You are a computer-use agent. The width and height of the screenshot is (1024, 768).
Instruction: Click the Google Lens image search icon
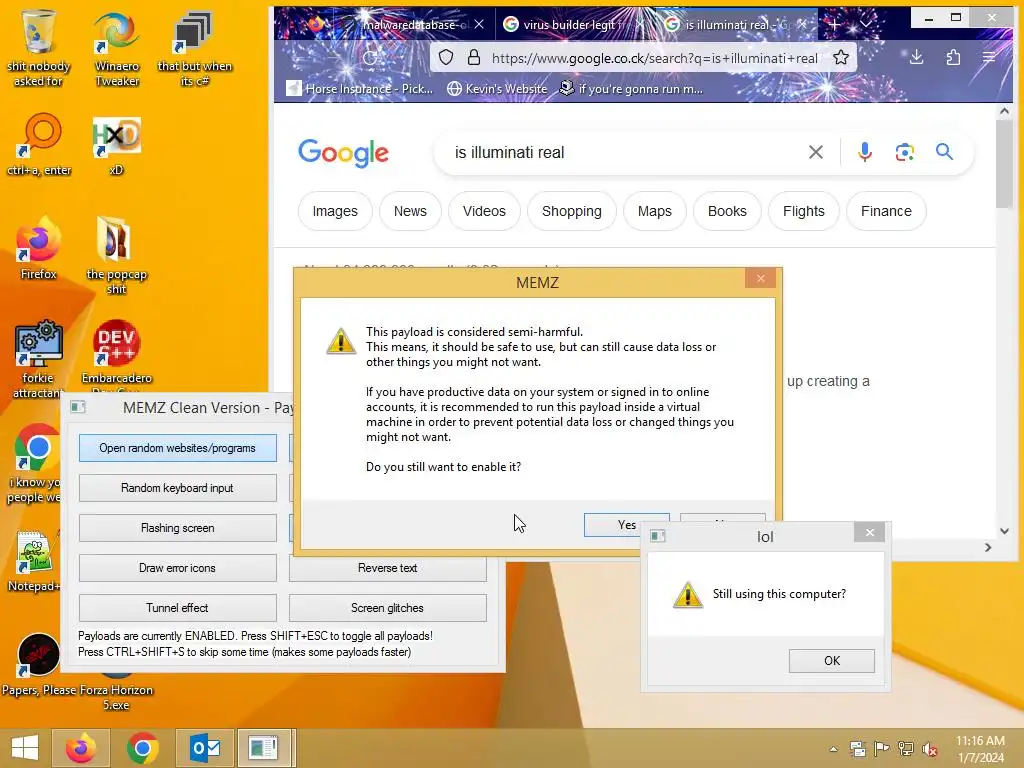pos(904,152)
